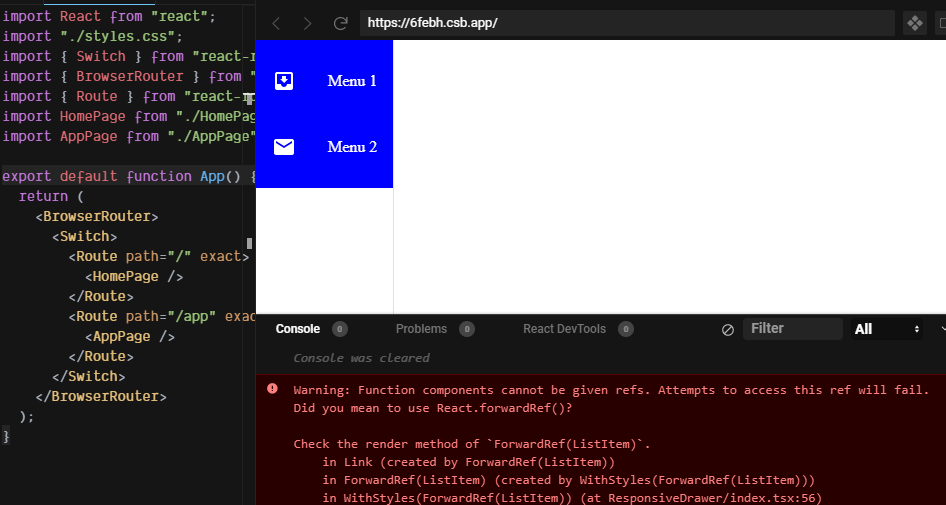
Task: Click the counter badge beside the Problems tab
Action: pos(467,329)
